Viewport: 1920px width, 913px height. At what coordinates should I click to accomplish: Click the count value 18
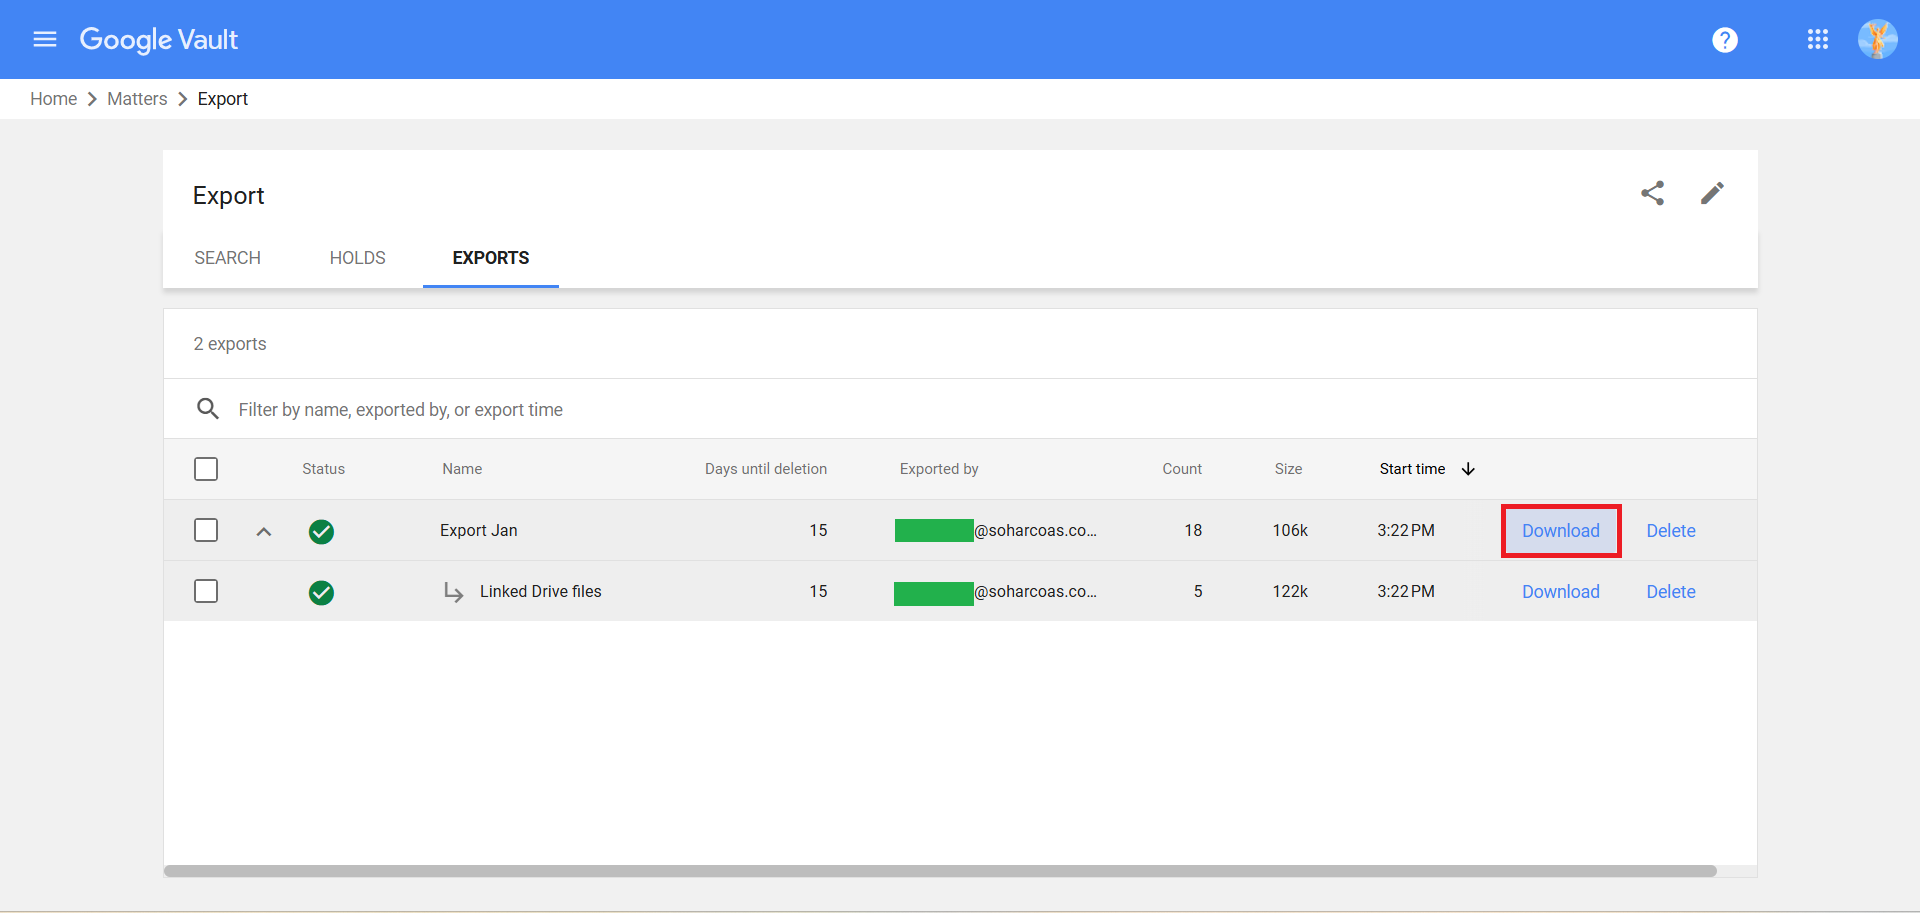1193,530
